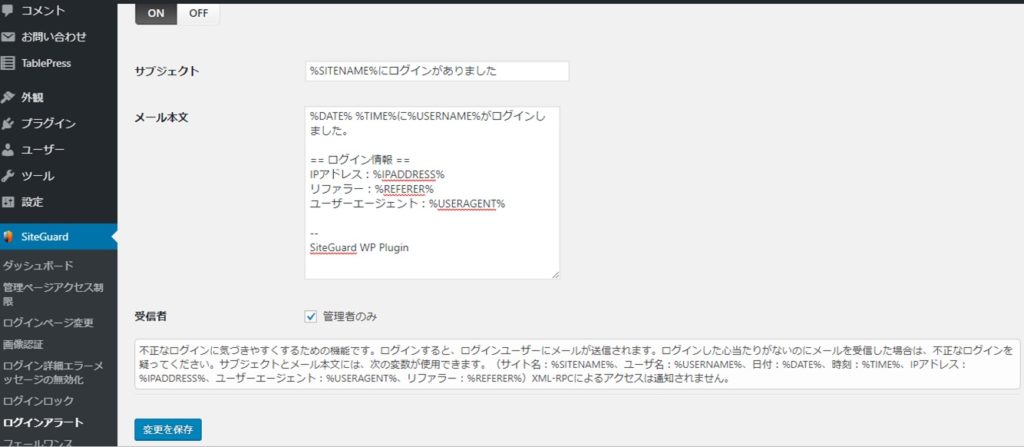
Task: Click the SiteGuard shield icon
Action: click(x=8, y=237)
